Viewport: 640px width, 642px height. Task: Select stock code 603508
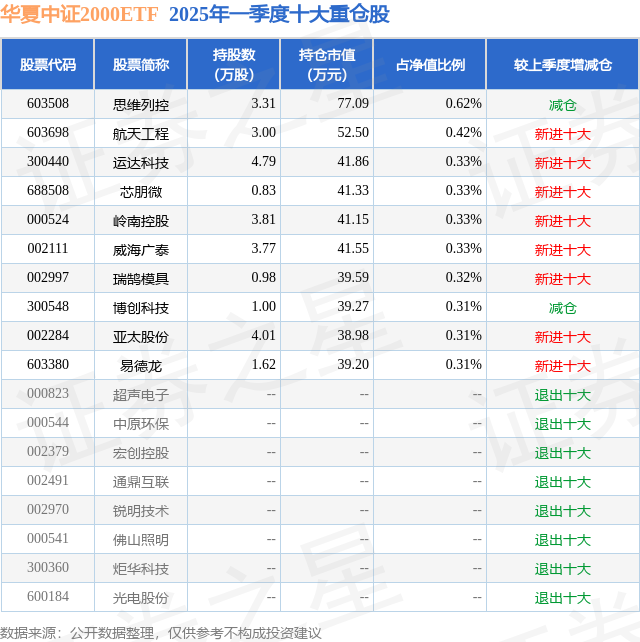(x=48, y=103)
